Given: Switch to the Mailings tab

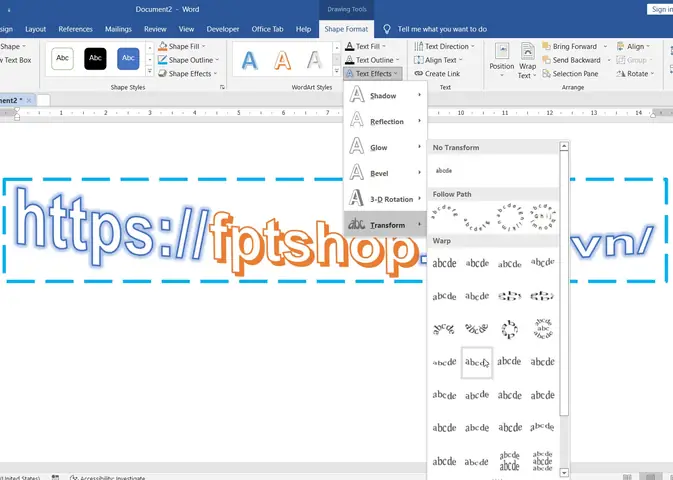Looking at the screenshot, I should pos(118,29).
